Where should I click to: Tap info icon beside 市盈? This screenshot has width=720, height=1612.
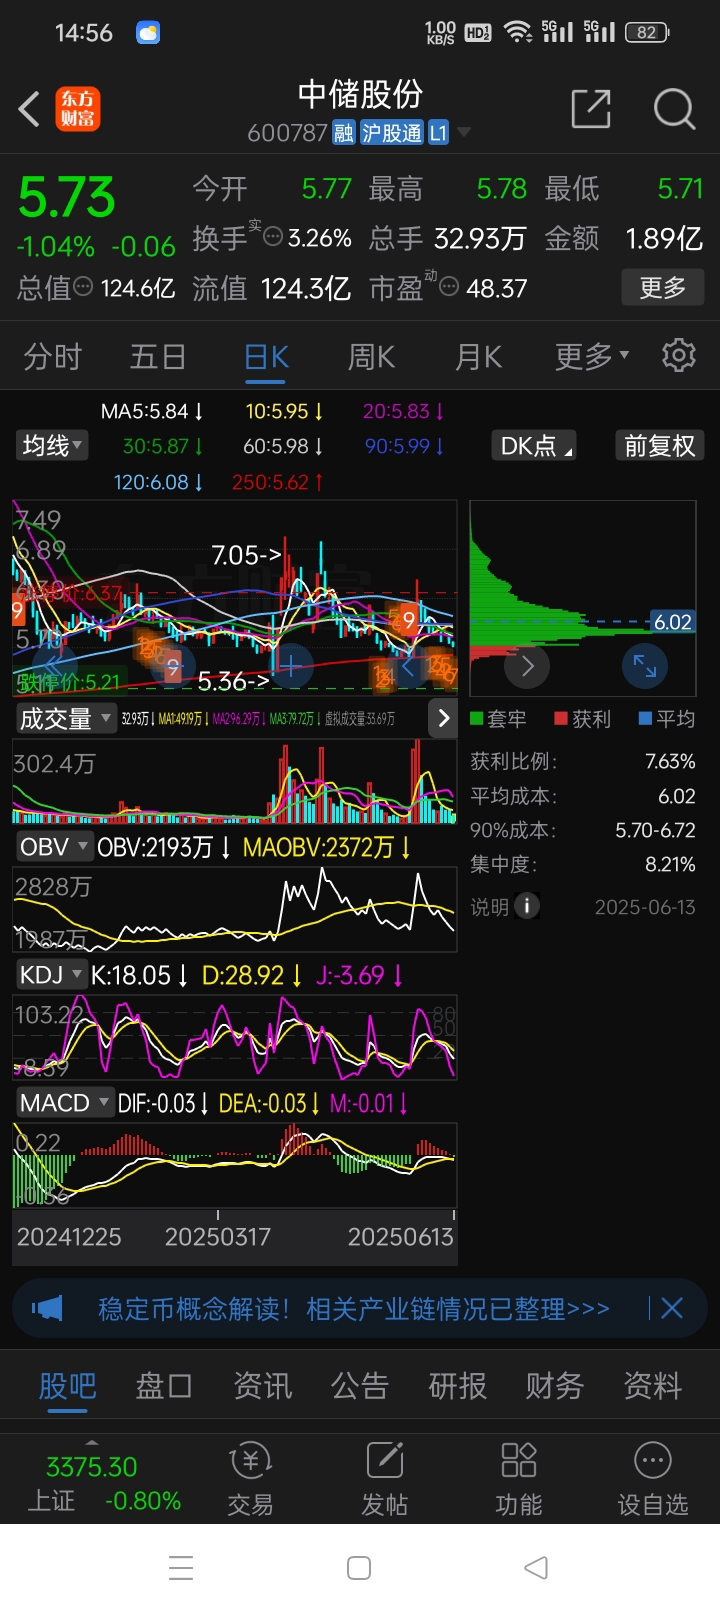point(449,288)
